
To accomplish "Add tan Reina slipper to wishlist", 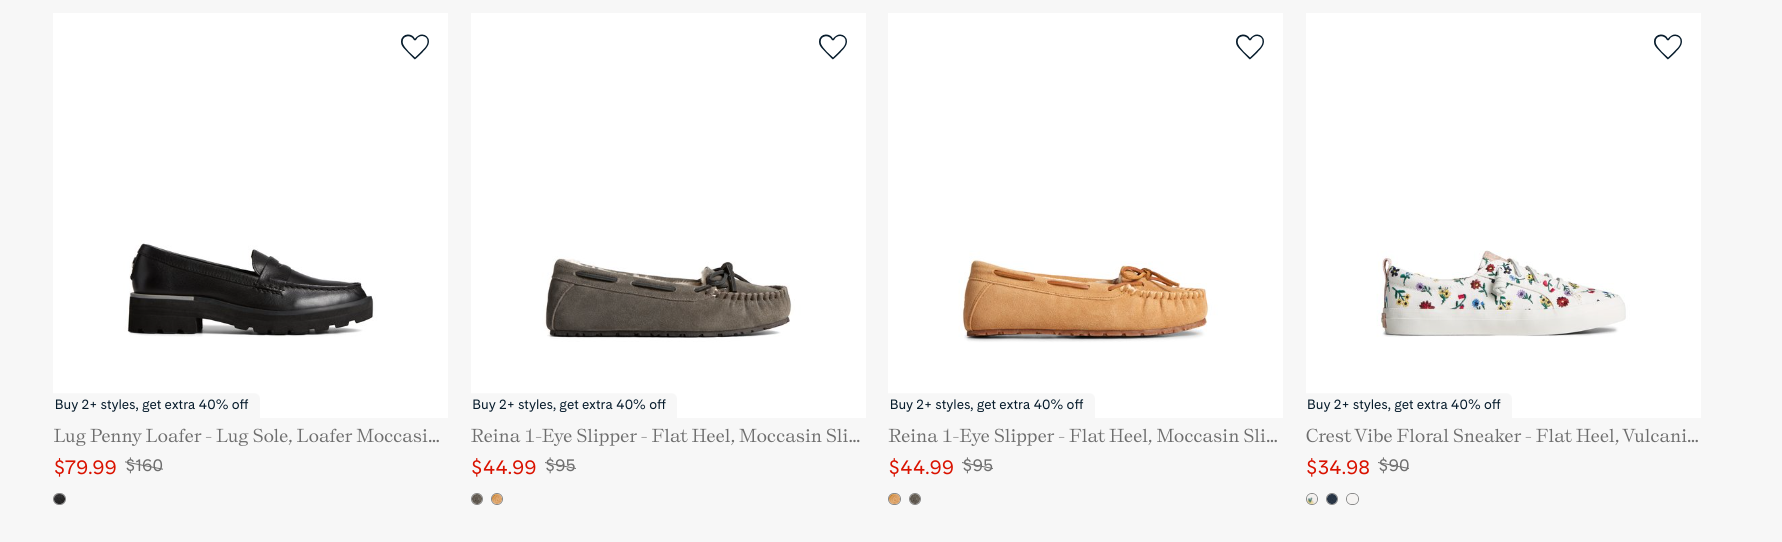I will pyautogui.click(x=1250, y=47).
